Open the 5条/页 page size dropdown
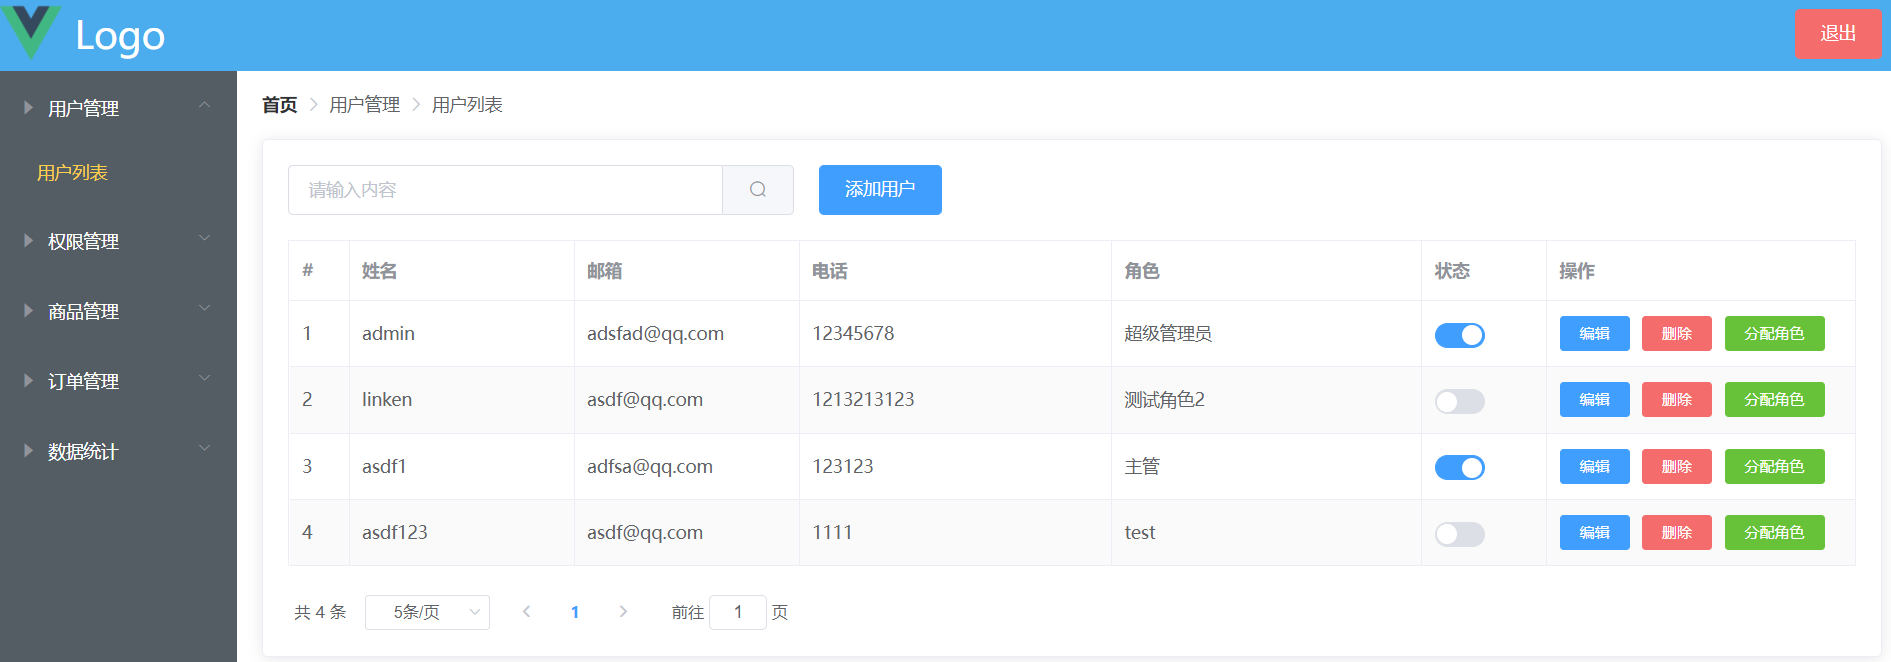 click(427, 612)
